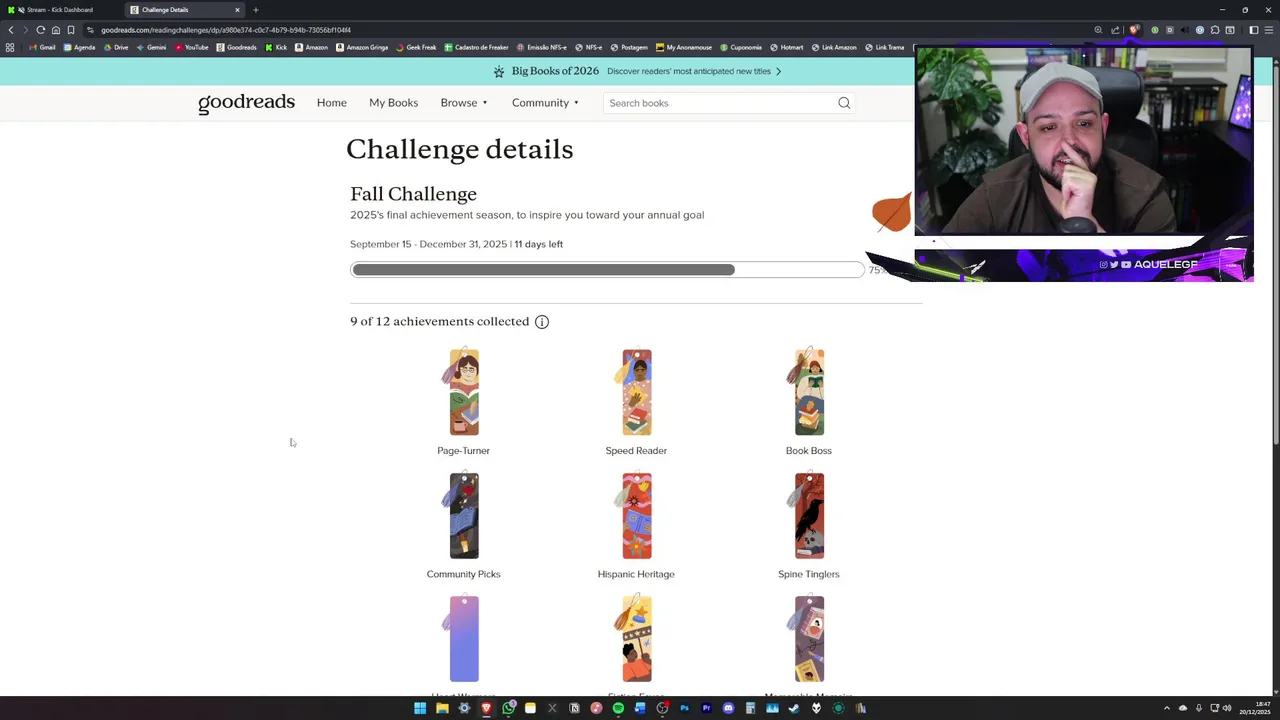Open a new browser tab
Image resolution: width=1280 pixels, height=720 pixels.
pyautogui.click(x=255, y=10)
